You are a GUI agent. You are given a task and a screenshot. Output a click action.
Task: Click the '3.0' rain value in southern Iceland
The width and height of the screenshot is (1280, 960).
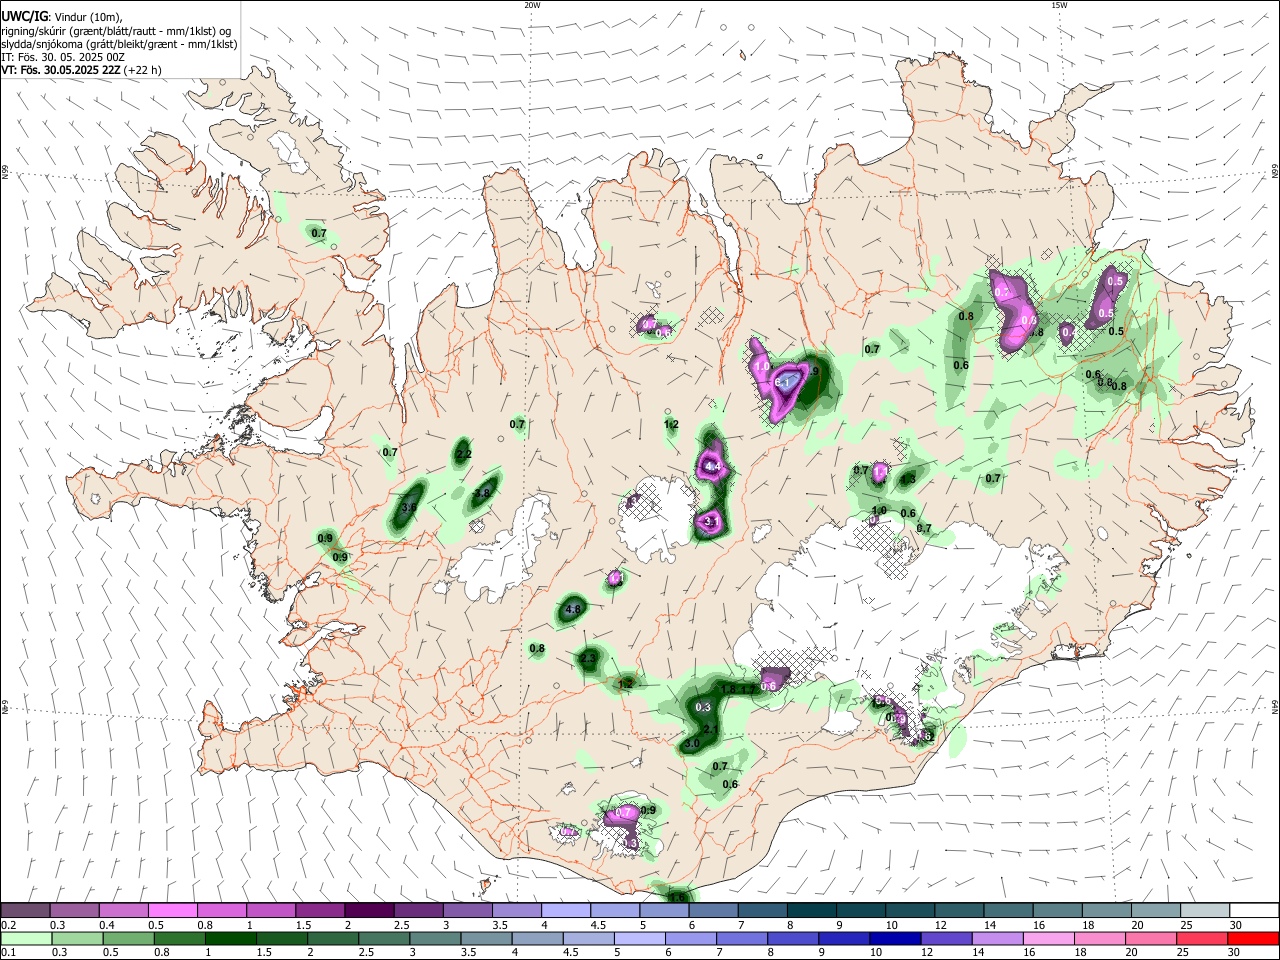point(691,744)
